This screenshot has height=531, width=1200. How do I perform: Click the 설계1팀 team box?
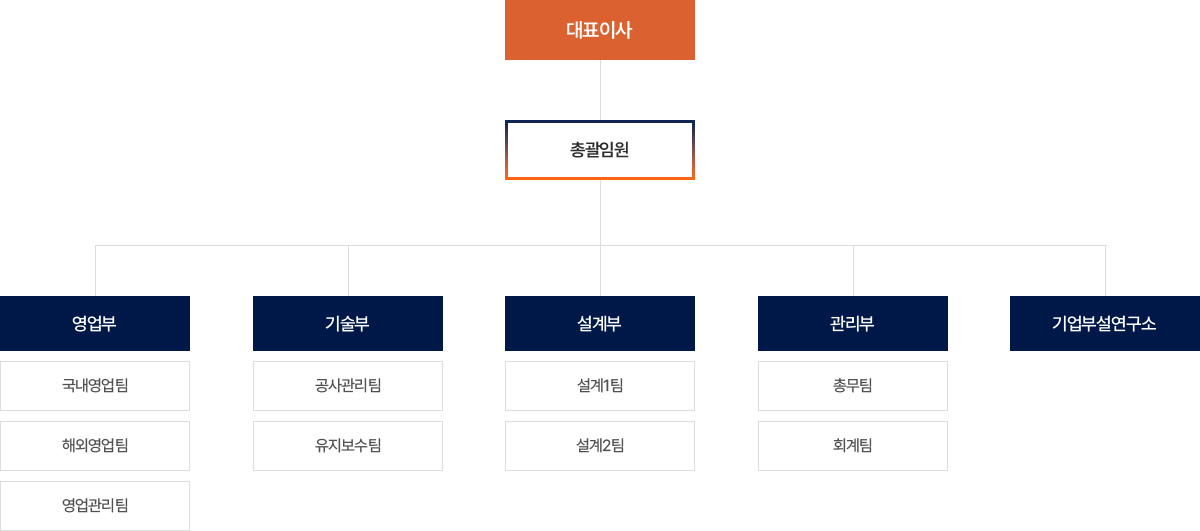[600, 386]
